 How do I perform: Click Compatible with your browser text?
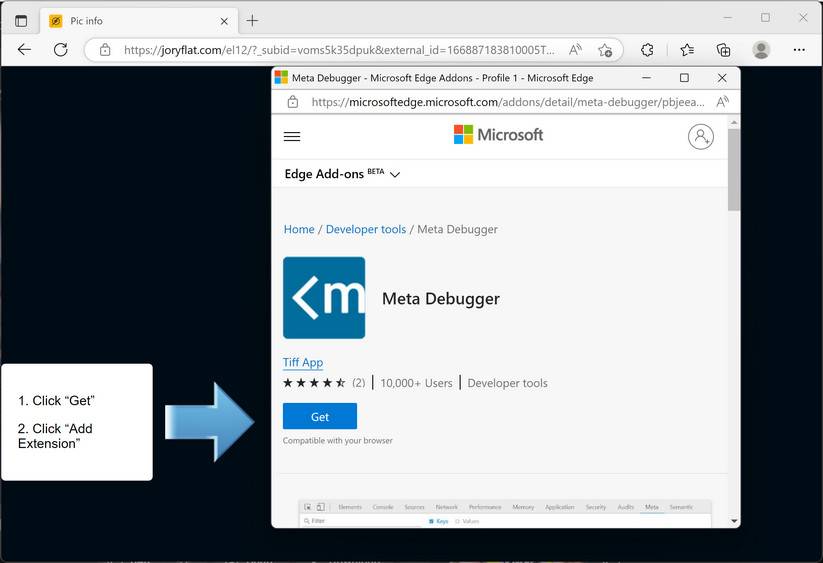[x=337, y=441]
